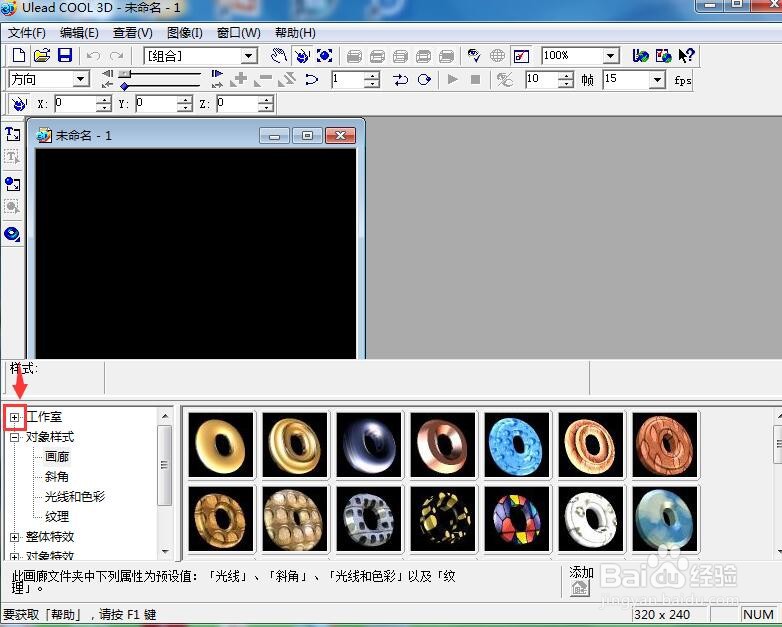
Task: Select 纹理 in the style tree
Action: point(57,517)
